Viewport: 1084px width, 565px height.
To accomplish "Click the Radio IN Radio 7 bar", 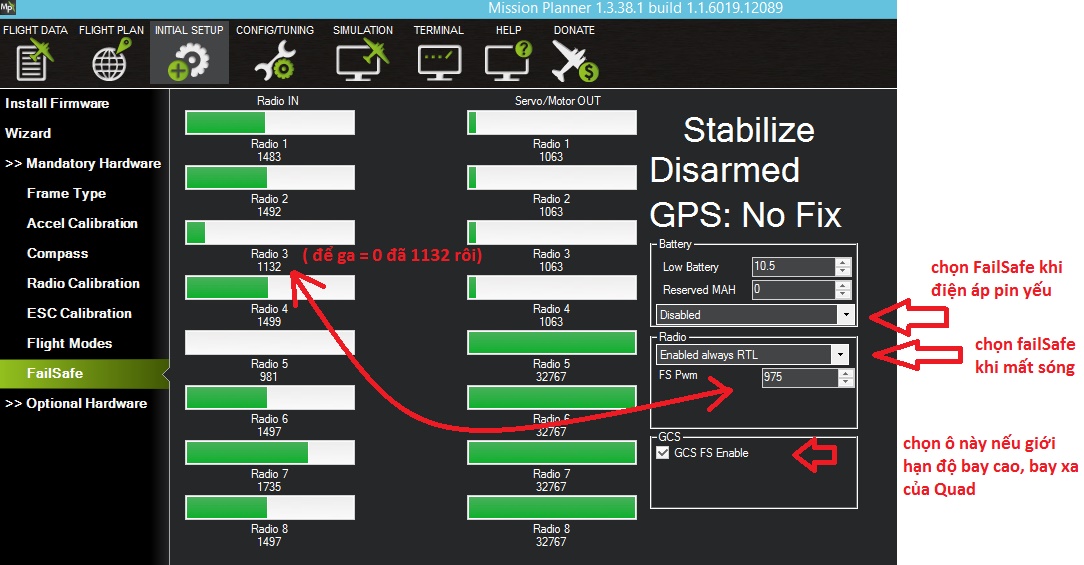I will (x=270, y=452).
